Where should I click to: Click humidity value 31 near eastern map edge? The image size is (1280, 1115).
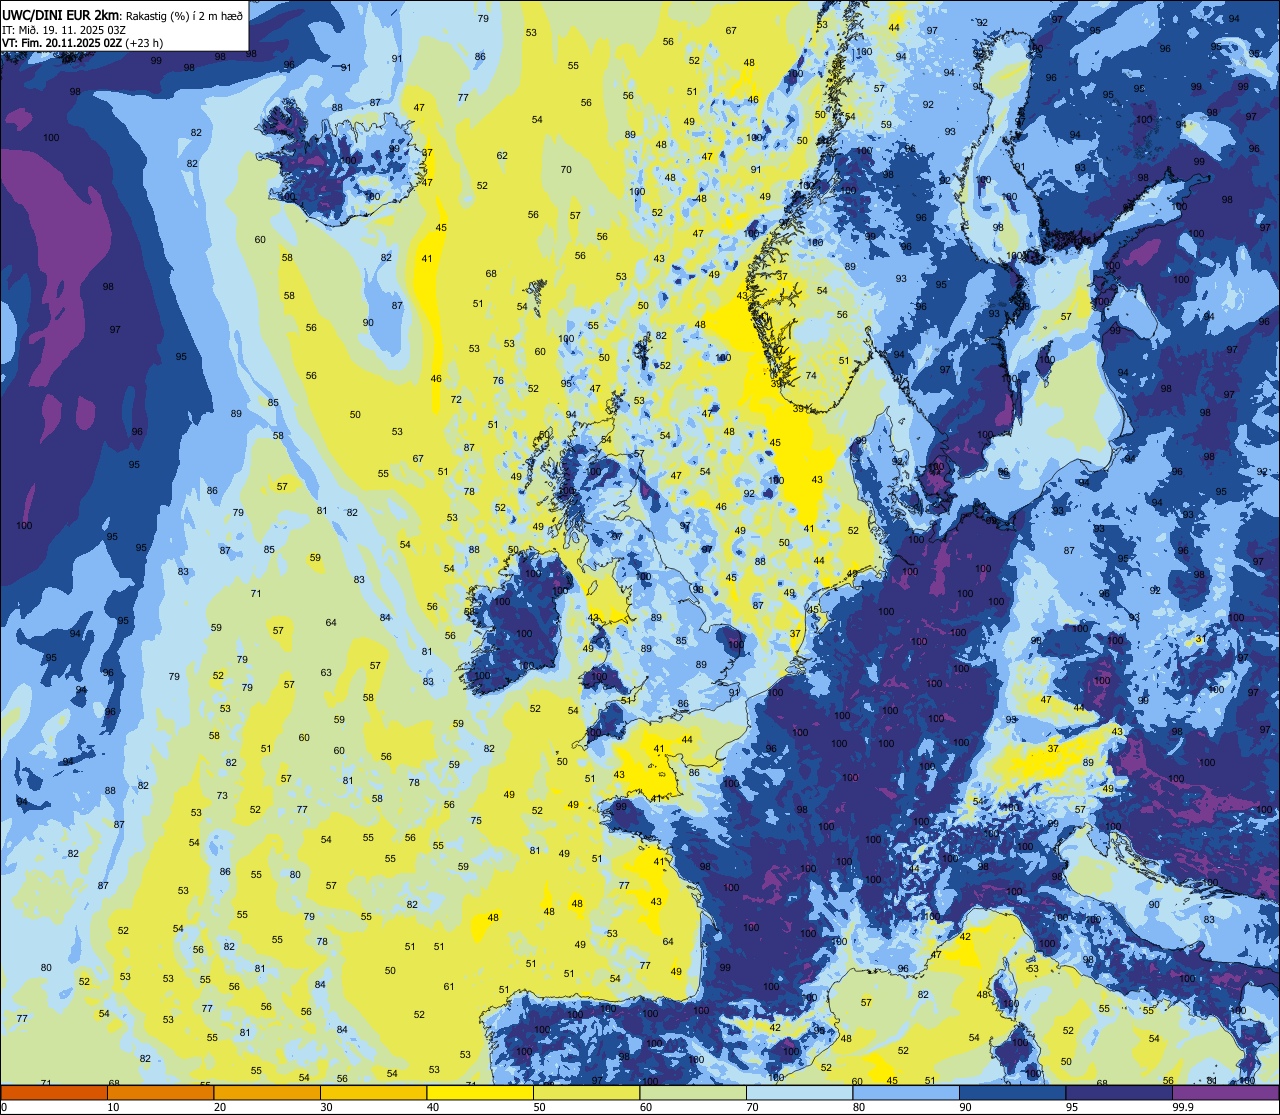1199,639
